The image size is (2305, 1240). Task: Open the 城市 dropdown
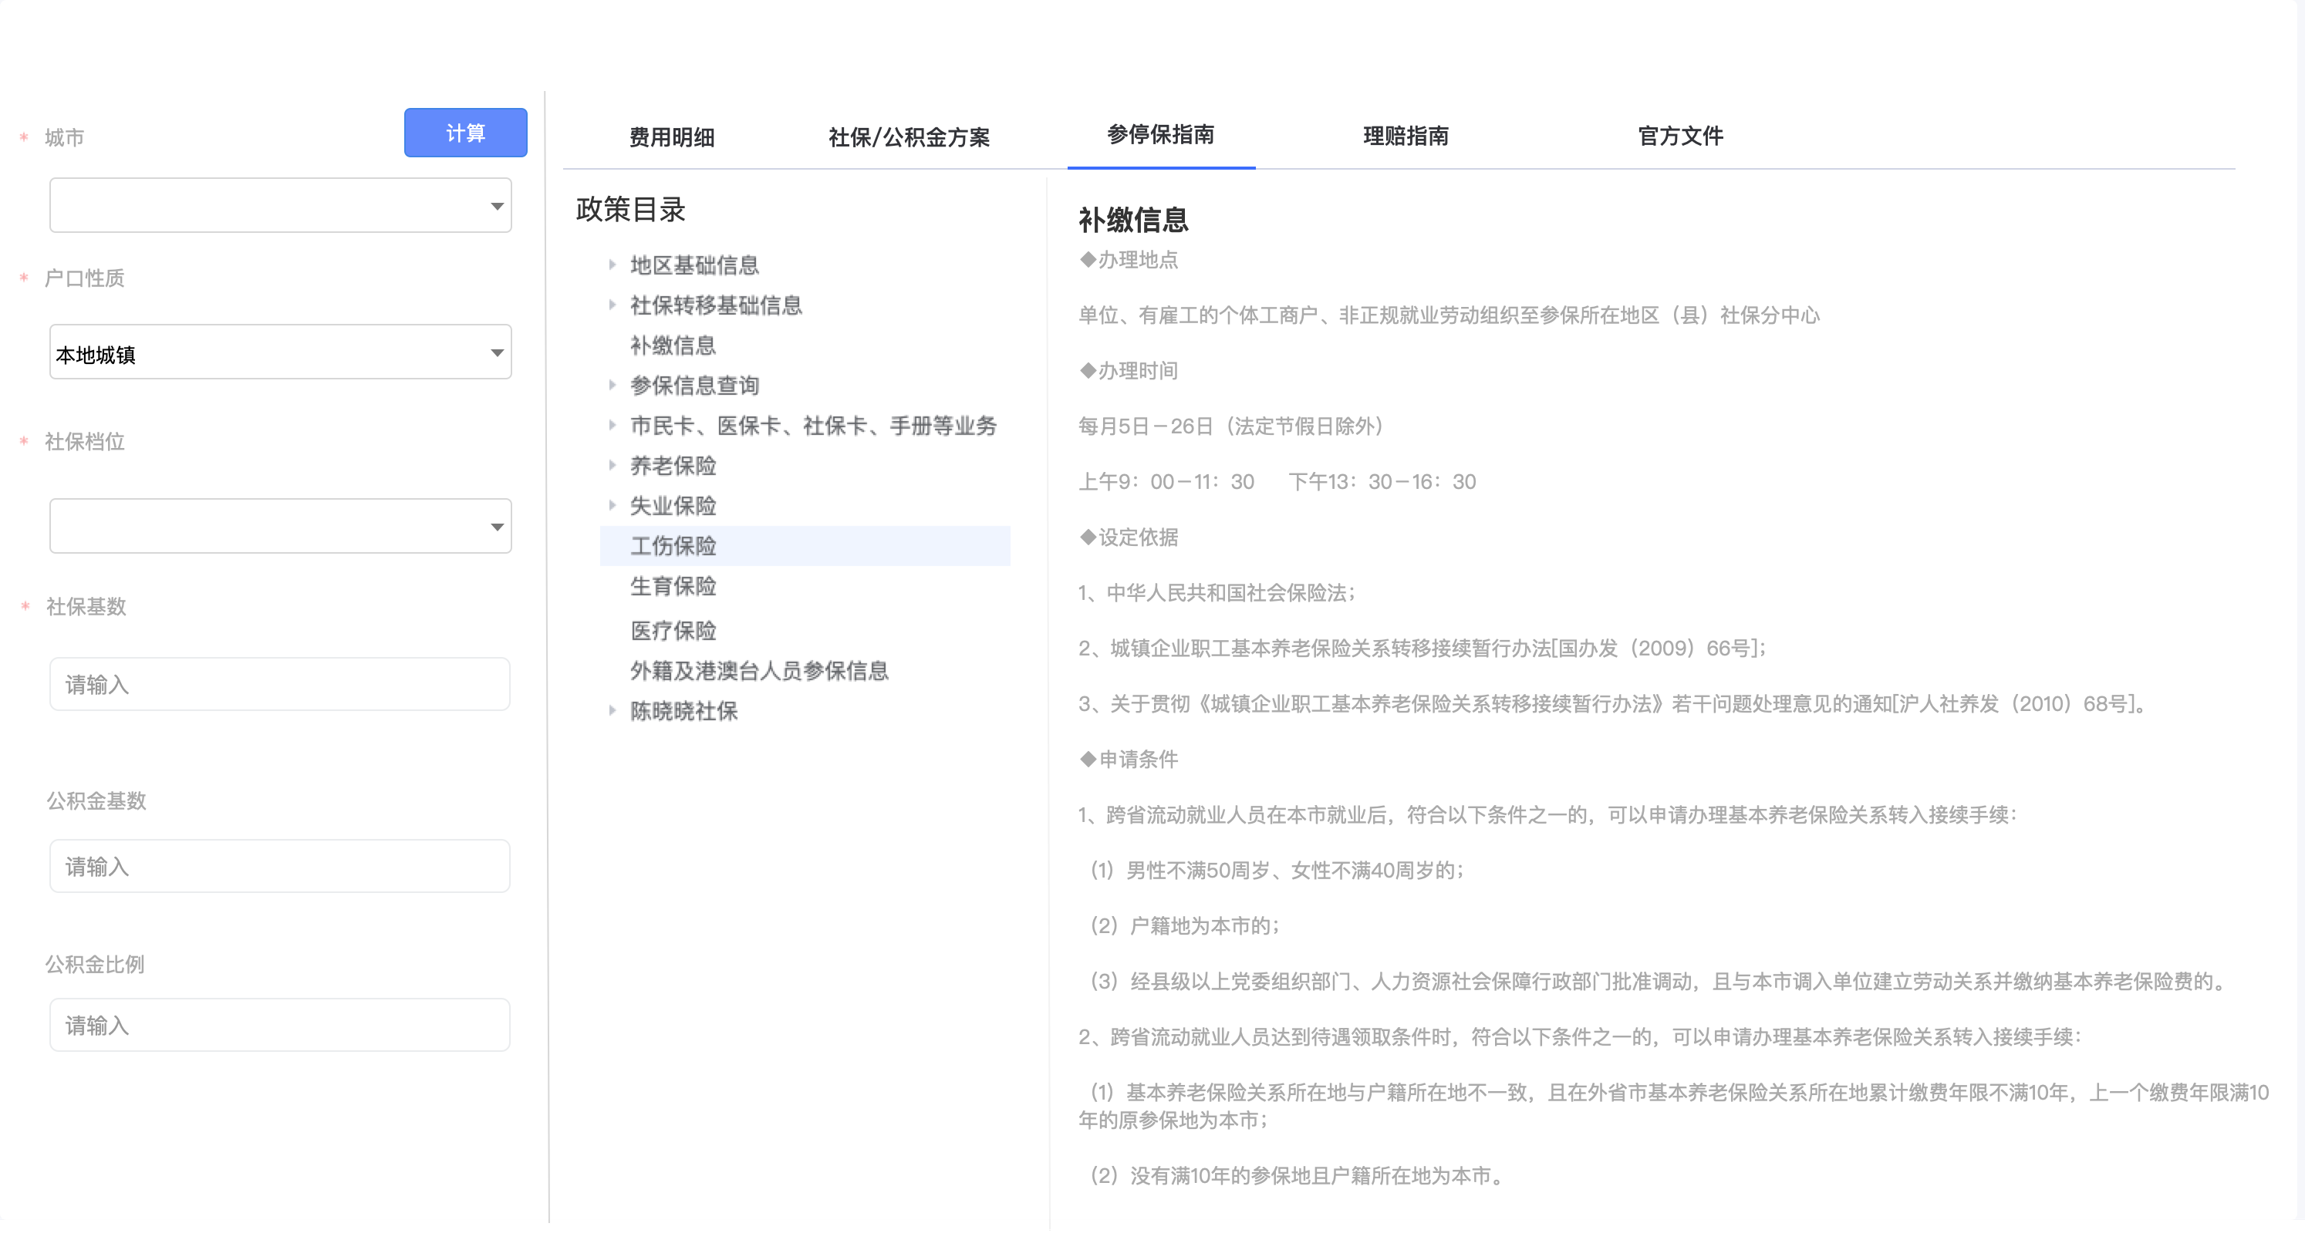point(280,206)
